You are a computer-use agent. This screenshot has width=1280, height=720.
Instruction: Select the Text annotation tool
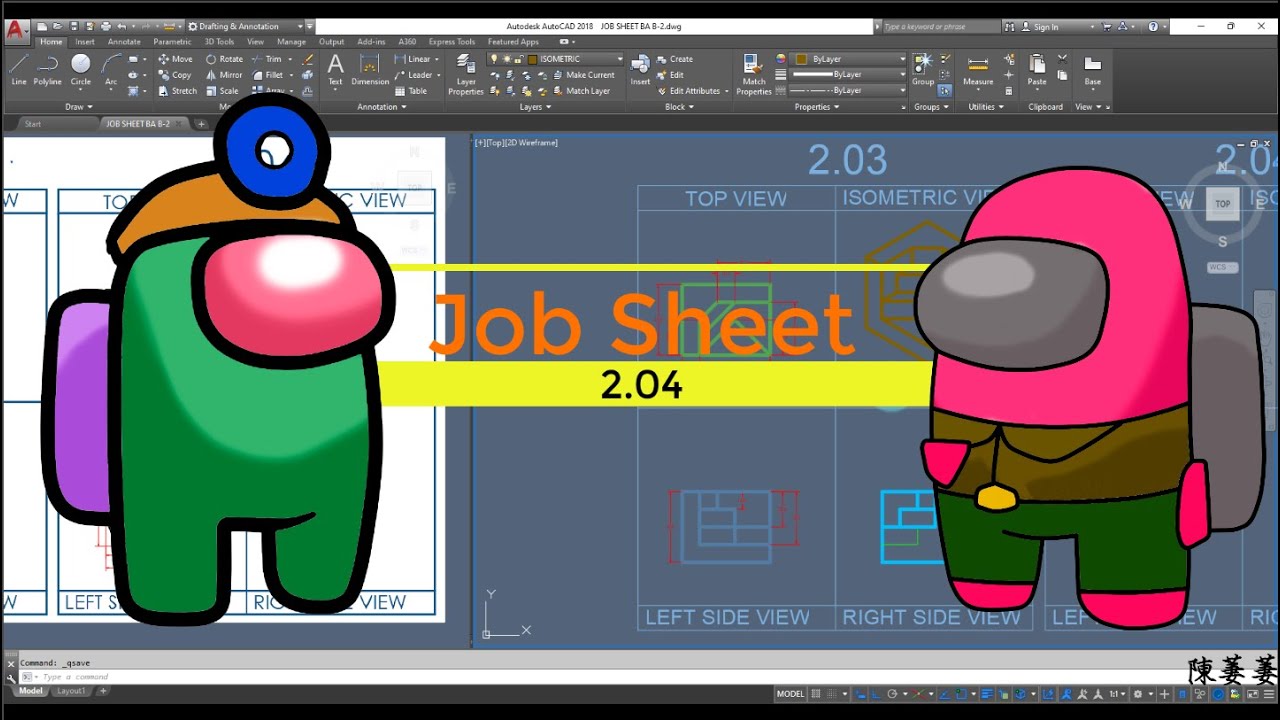tap(335, 69)
